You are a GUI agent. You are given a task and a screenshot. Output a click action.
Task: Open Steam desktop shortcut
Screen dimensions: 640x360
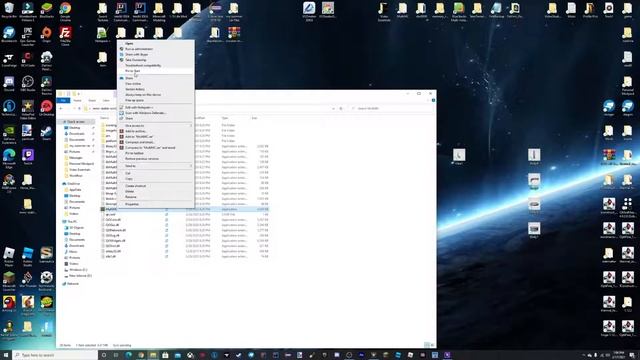coord(47,133)
